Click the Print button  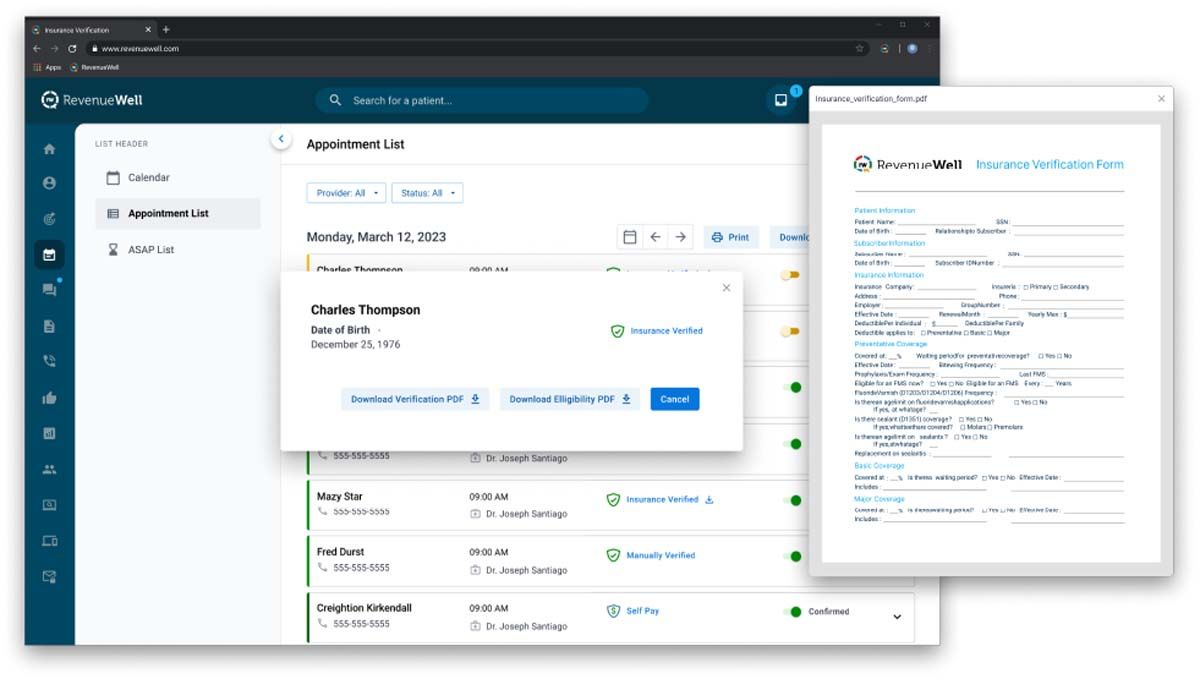point(730,237)
